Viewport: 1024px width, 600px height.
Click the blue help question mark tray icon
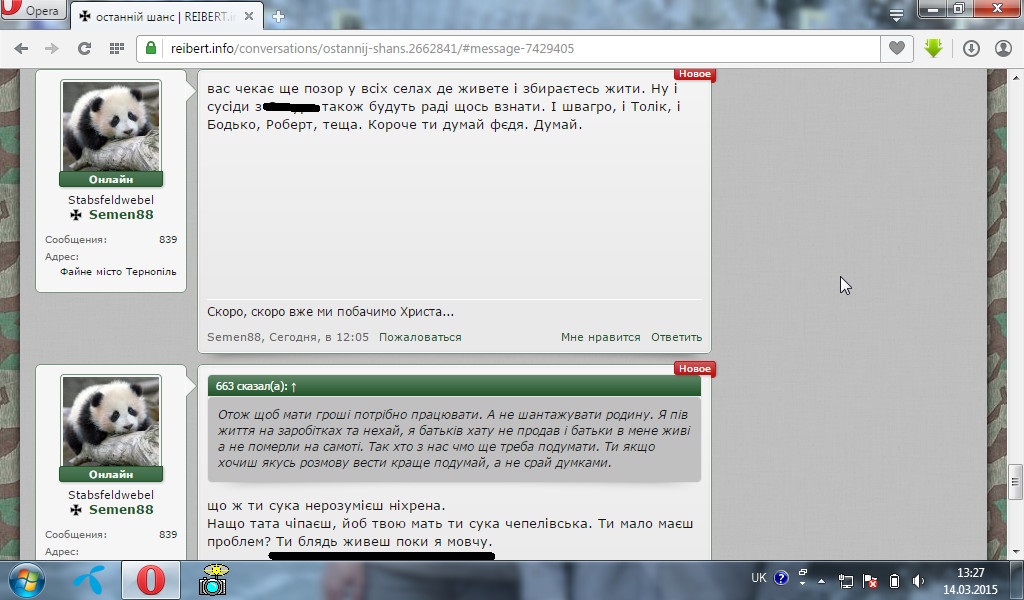click(x=781, y=578)
